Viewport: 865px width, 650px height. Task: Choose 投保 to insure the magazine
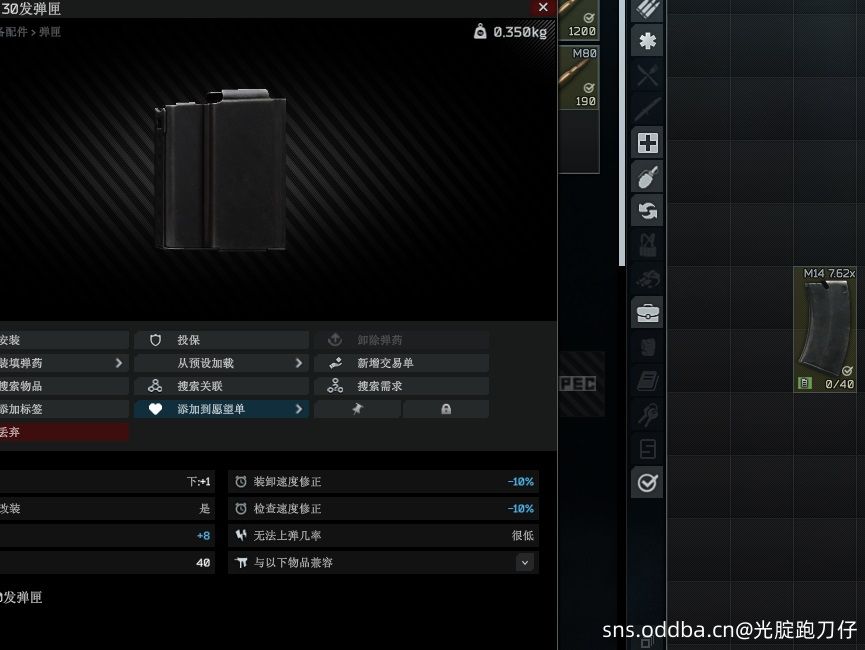(x=221, y=340)
